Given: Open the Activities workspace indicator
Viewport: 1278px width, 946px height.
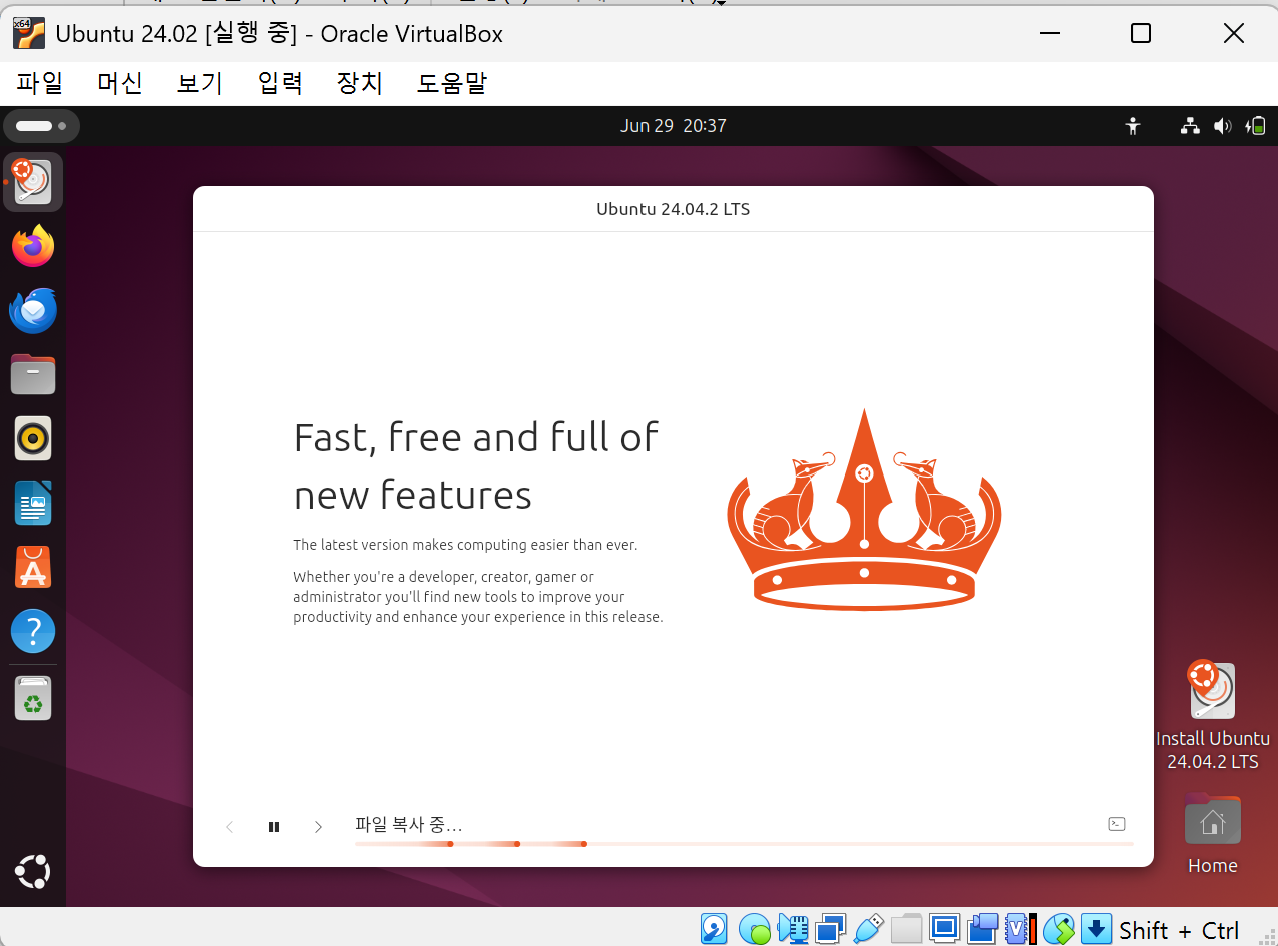Looking at the screenshot, I should (41, 126).
